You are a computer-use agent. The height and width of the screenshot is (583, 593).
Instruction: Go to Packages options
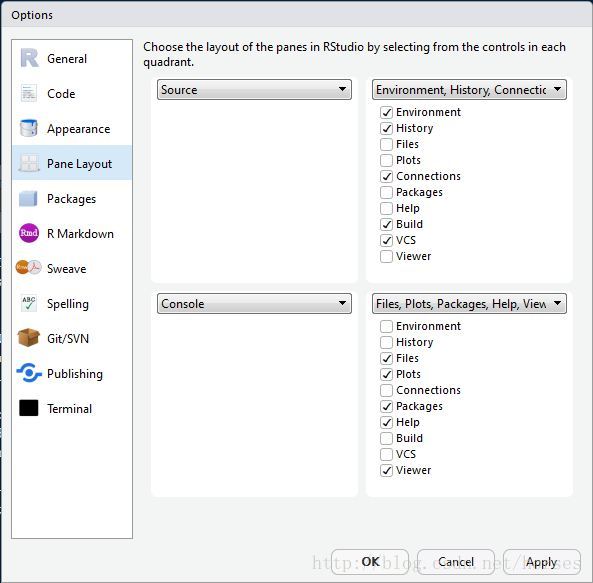72,199
